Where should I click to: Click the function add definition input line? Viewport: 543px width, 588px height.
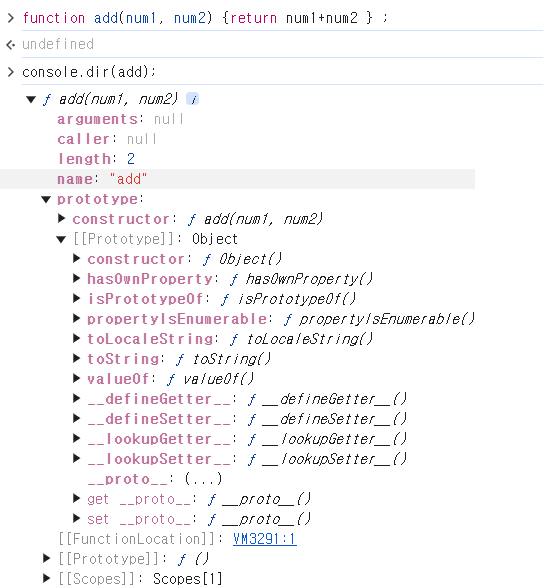coord(205,18)
